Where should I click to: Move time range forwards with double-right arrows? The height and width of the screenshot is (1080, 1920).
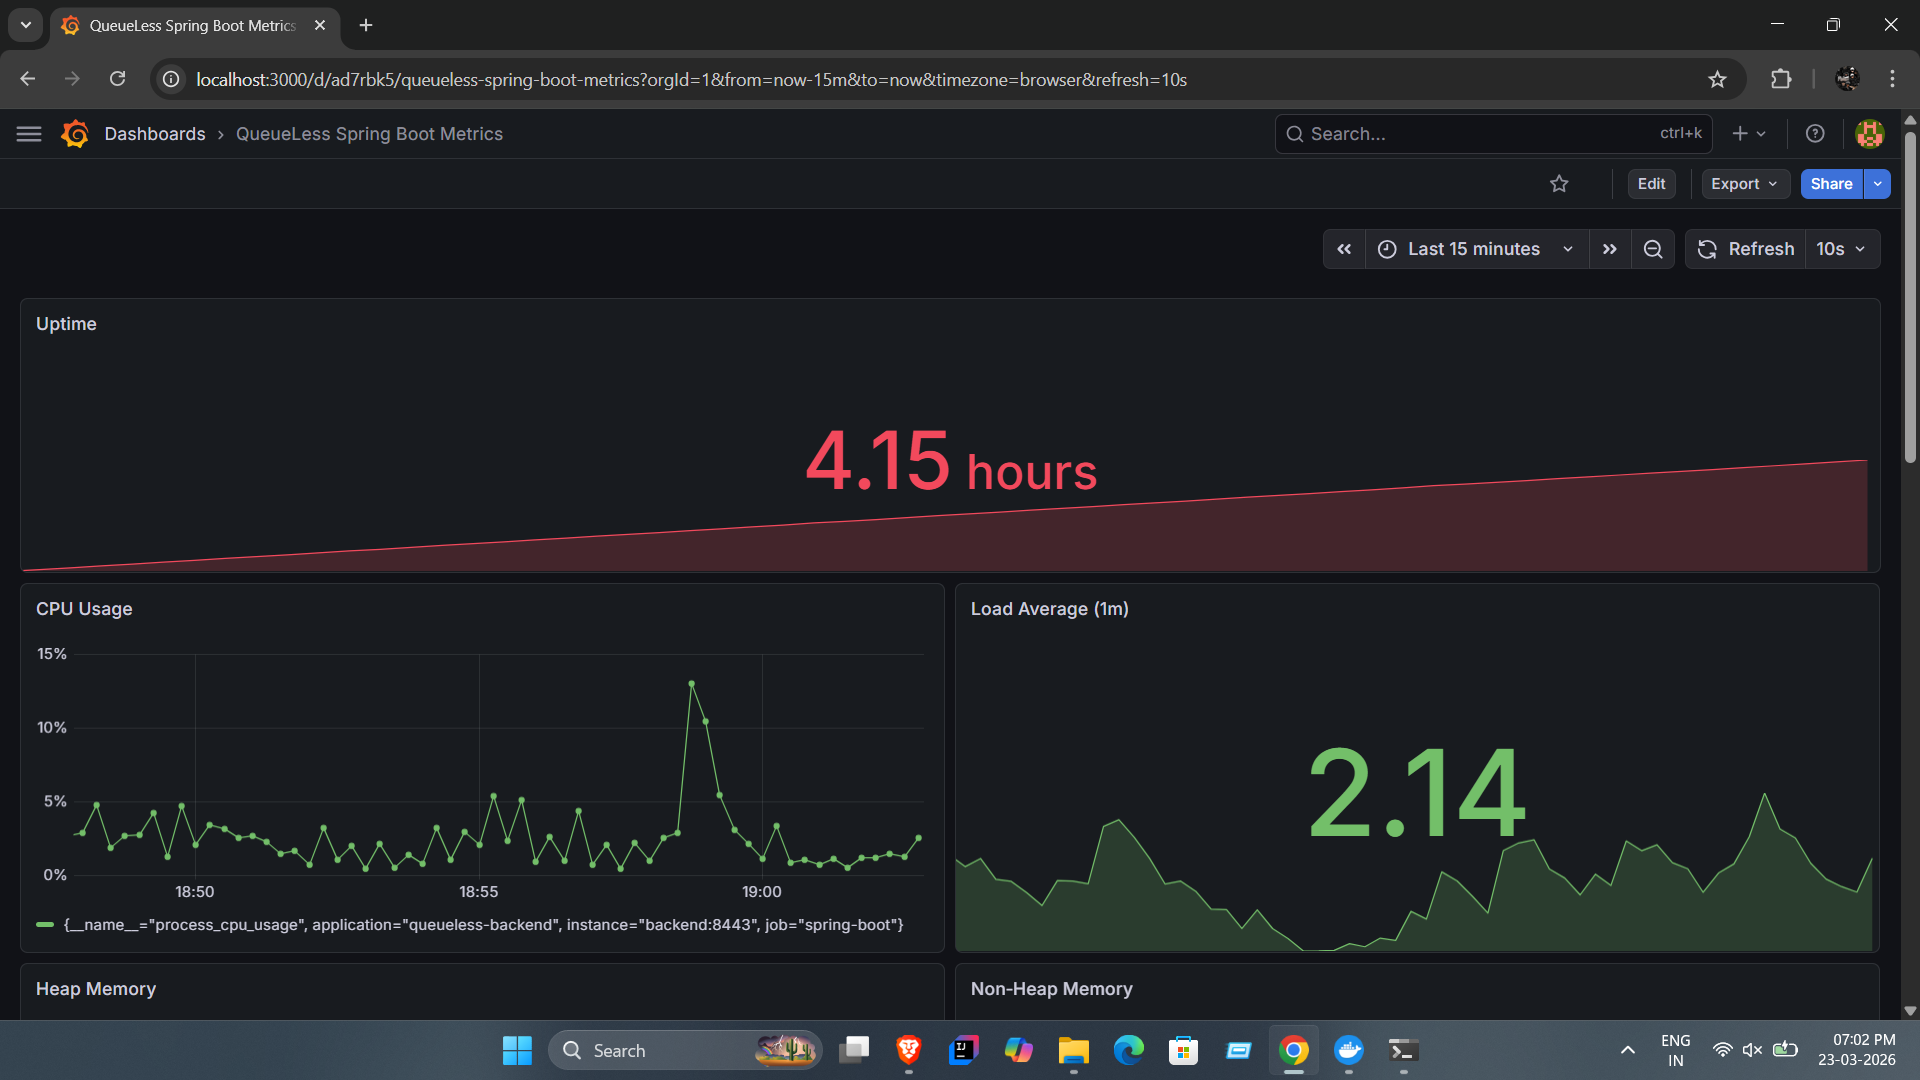(1609, 249)
